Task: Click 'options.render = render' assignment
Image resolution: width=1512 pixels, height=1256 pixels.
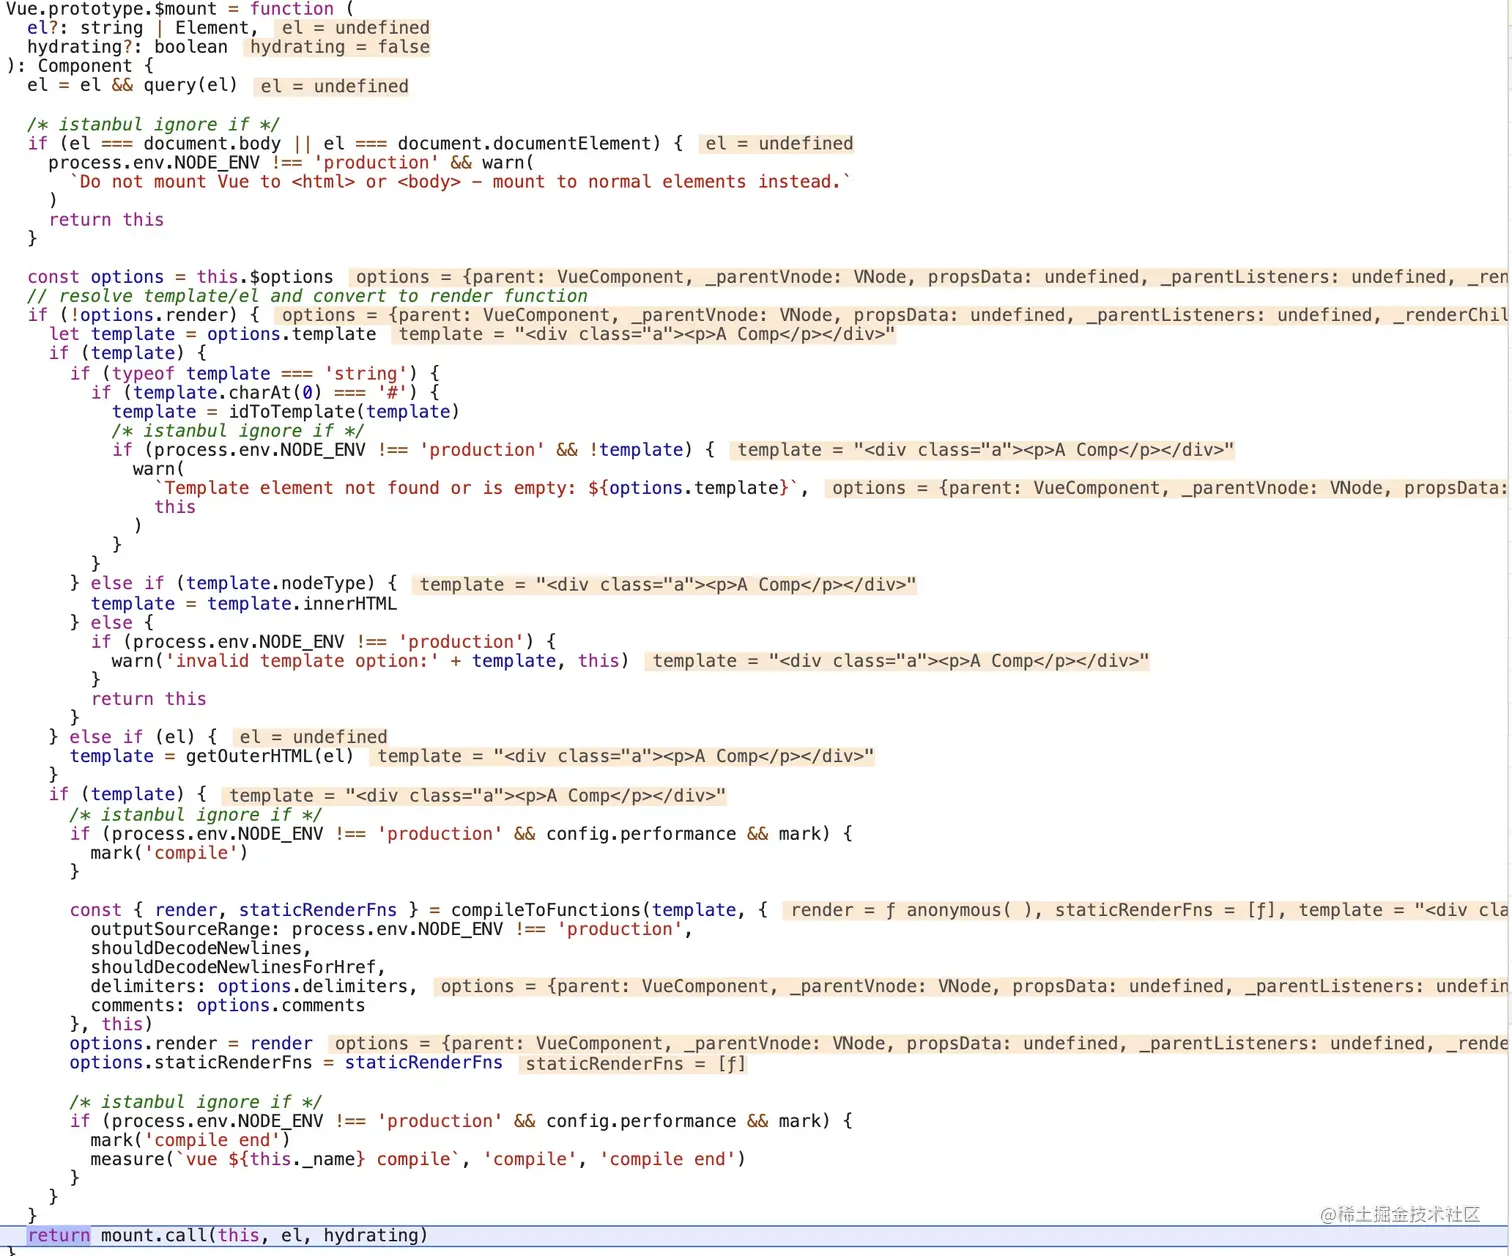Action: click(191, 1043)
